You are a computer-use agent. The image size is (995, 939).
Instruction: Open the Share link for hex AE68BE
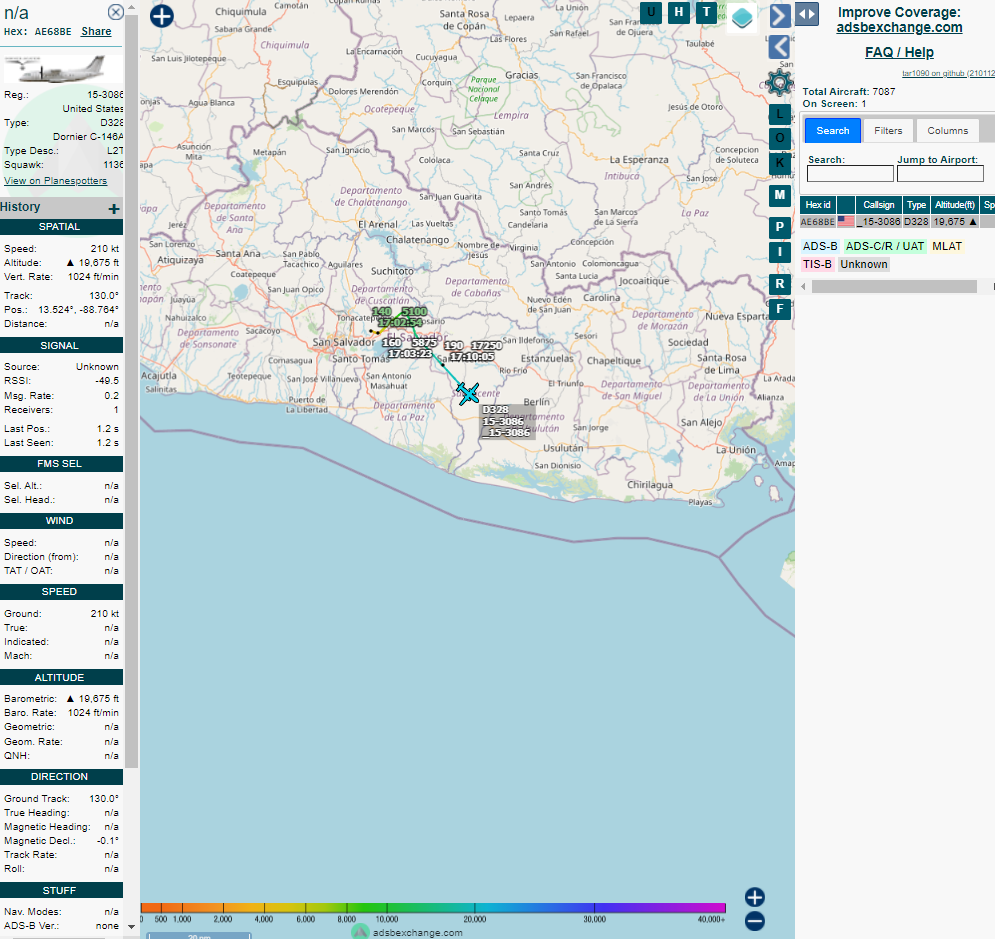pos(96,31)
